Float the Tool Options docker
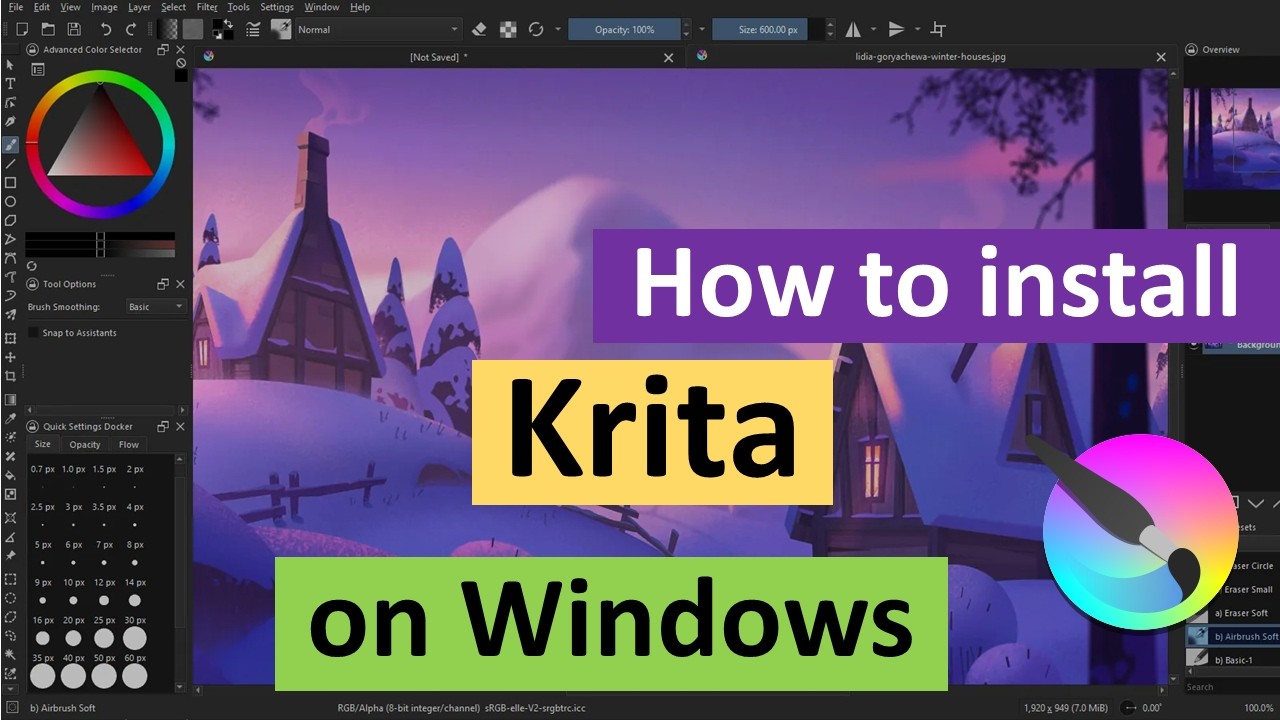Image resolution: width=1280 pixels, height=720 pixels. pyautogui.click(x=163, y=284)
